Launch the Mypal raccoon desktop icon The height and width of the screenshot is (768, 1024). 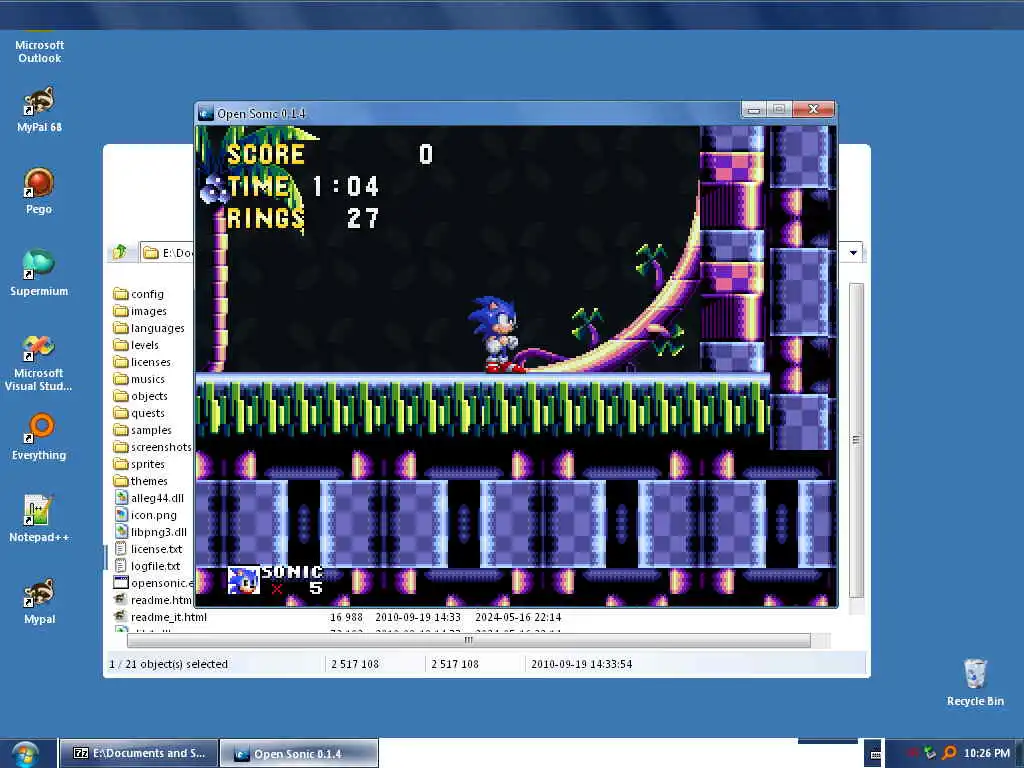click(x=39, y=601)
